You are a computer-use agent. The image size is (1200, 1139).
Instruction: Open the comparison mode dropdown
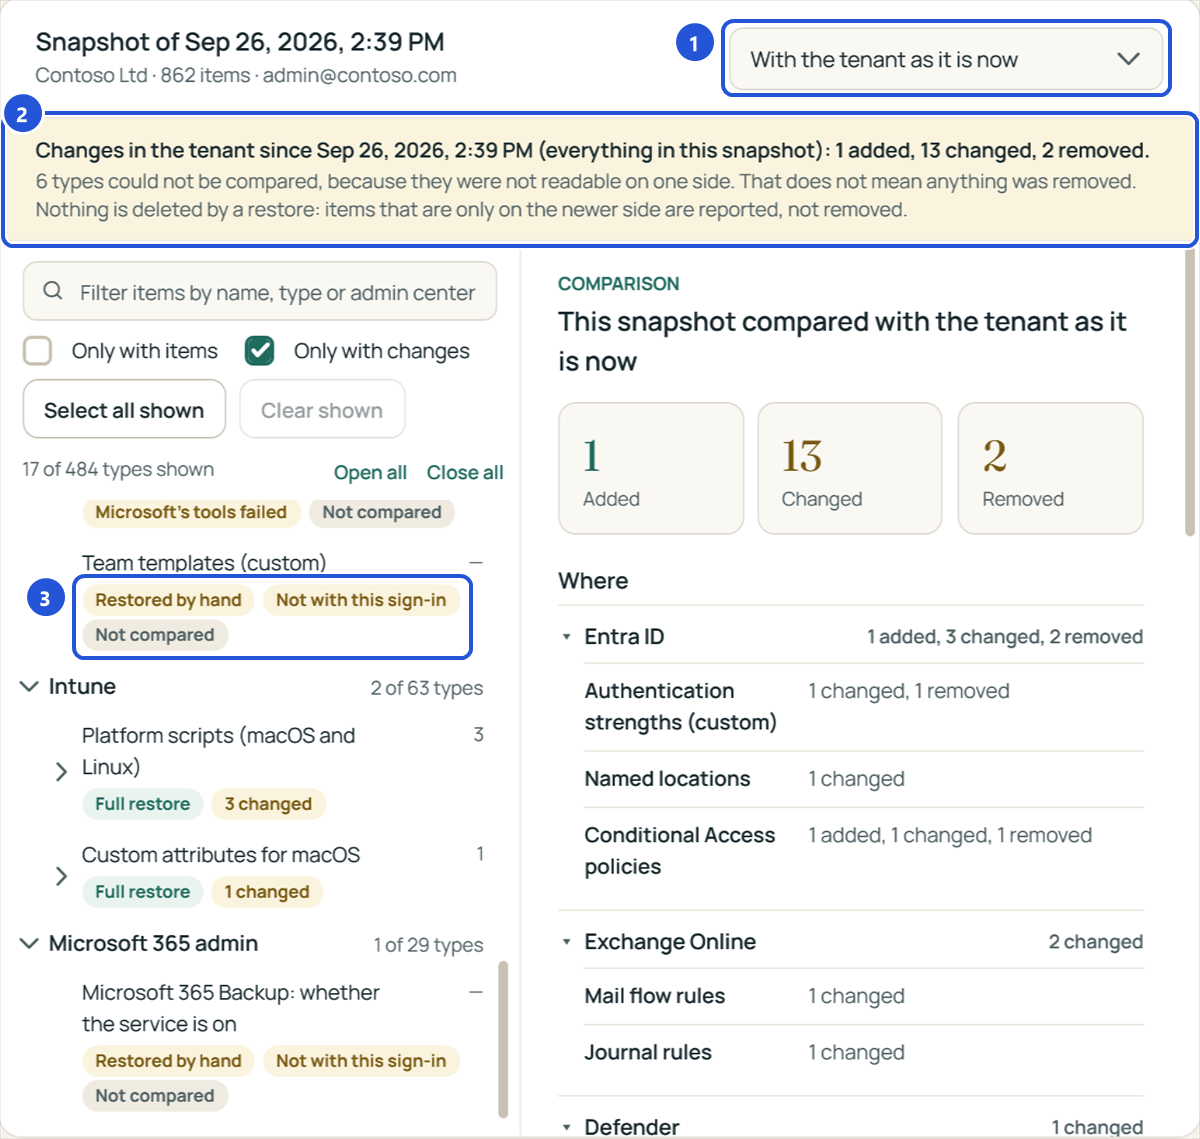[945, 60]
